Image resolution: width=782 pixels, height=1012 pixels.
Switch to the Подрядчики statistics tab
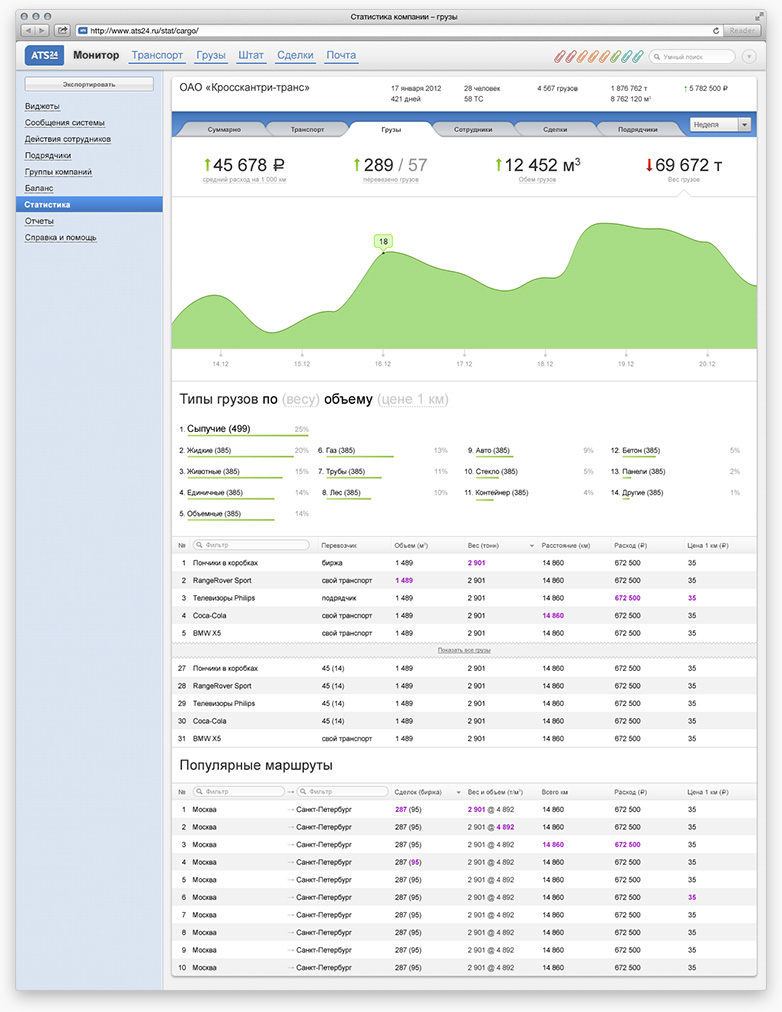[637, 129]
